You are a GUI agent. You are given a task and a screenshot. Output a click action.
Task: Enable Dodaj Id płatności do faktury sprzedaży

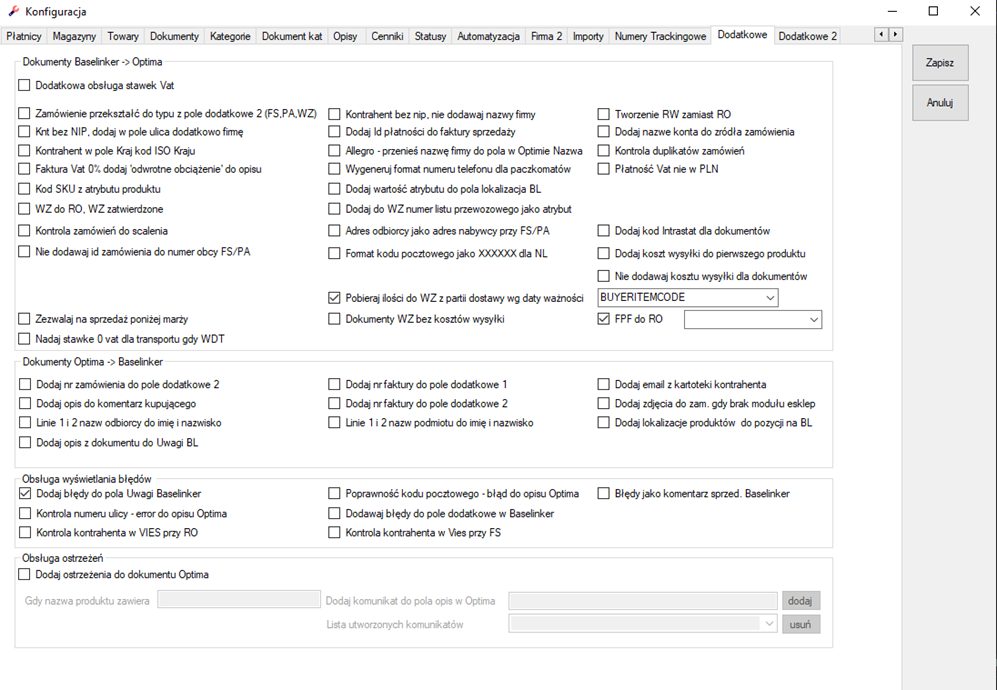coord(334,132)
